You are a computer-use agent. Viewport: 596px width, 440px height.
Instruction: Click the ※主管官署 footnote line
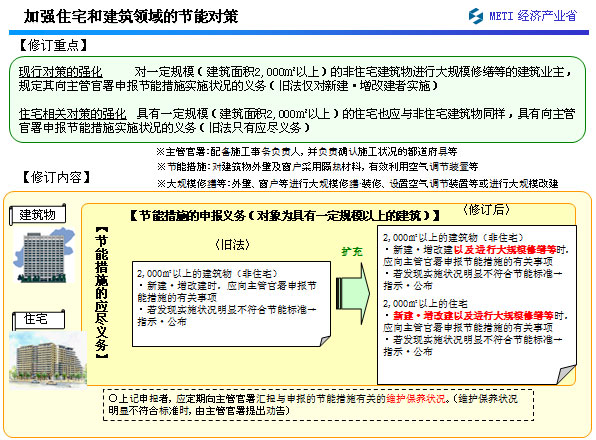(x=306, y=152)
